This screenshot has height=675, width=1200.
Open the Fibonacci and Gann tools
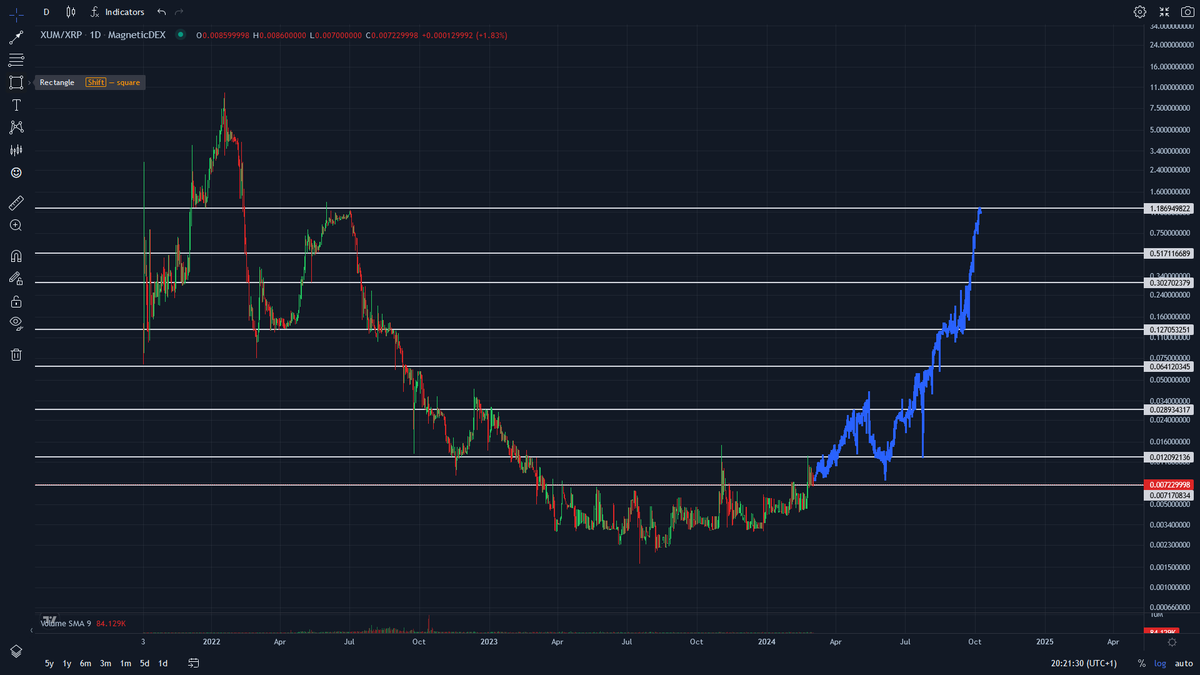click(x=16, y=60)
